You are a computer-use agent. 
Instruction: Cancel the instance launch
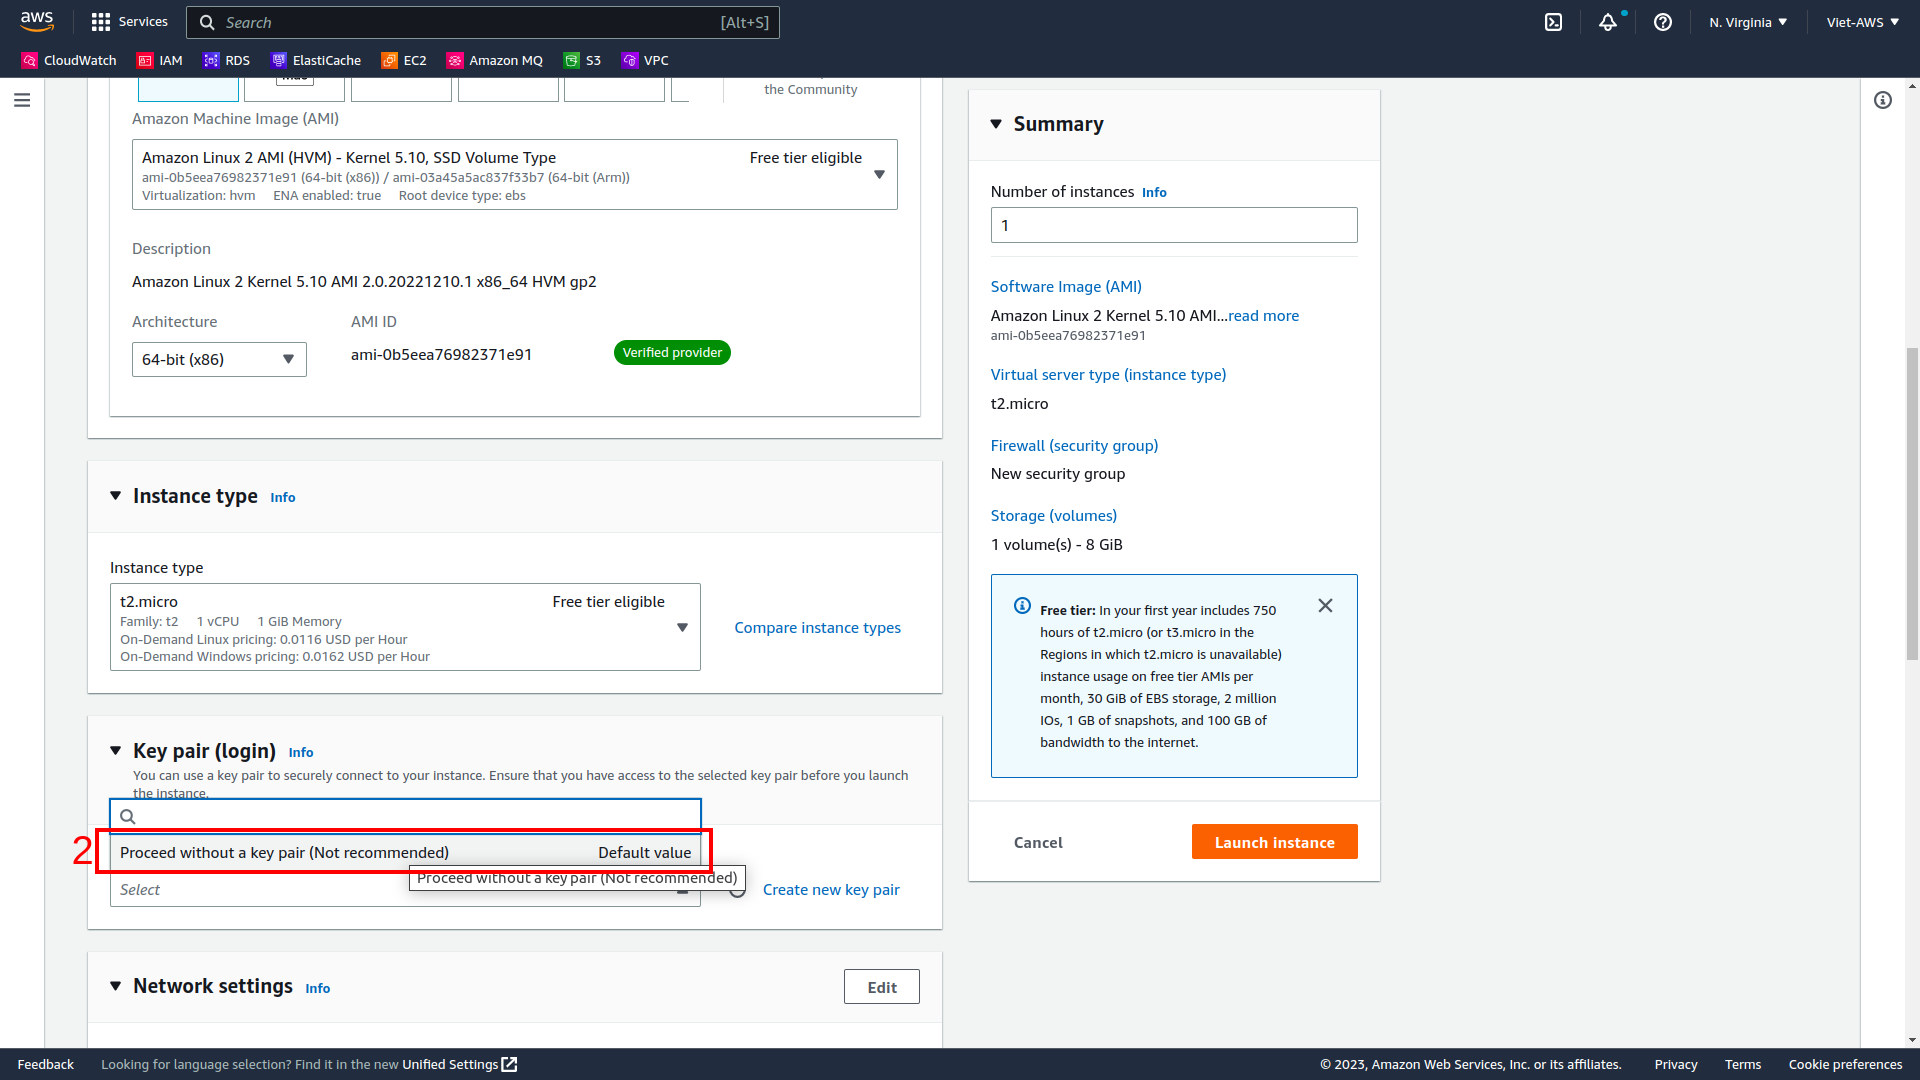1038,843
